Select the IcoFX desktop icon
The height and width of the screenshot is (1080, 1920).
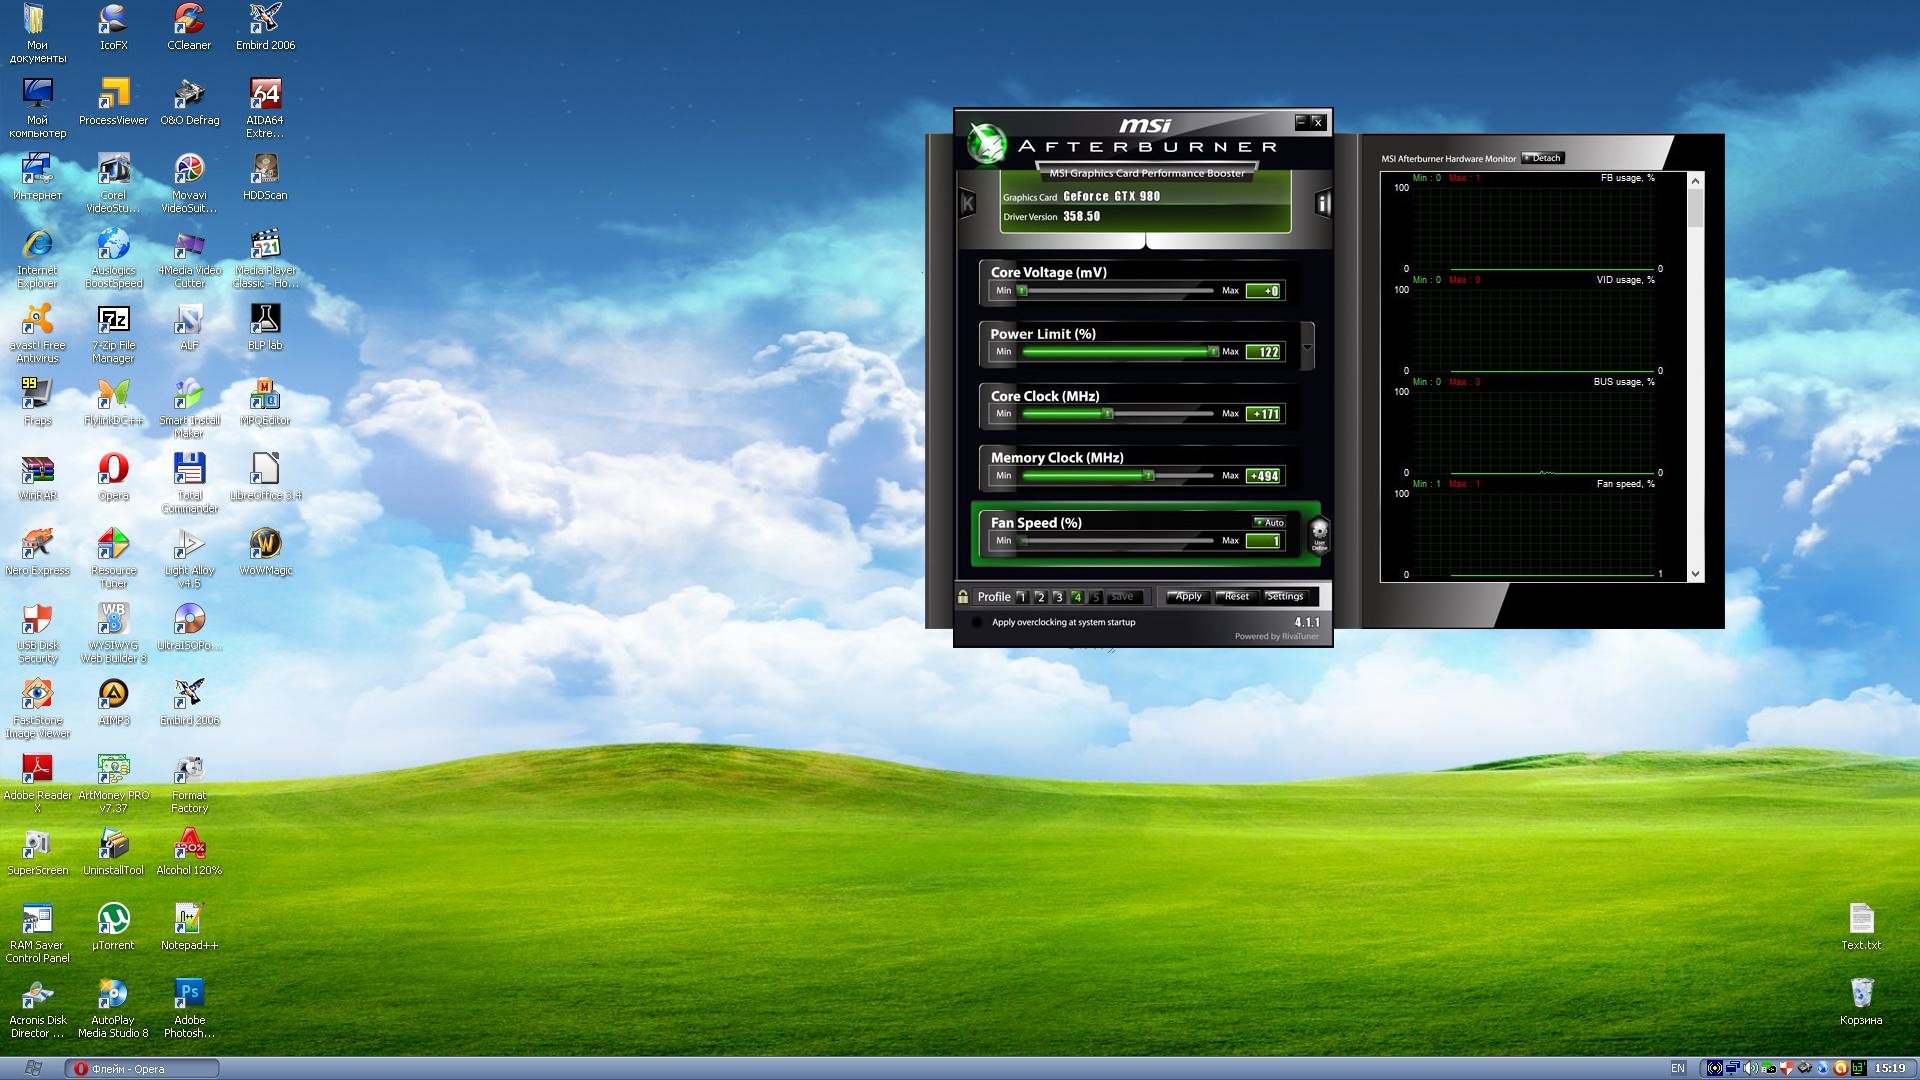click(113, 27)
